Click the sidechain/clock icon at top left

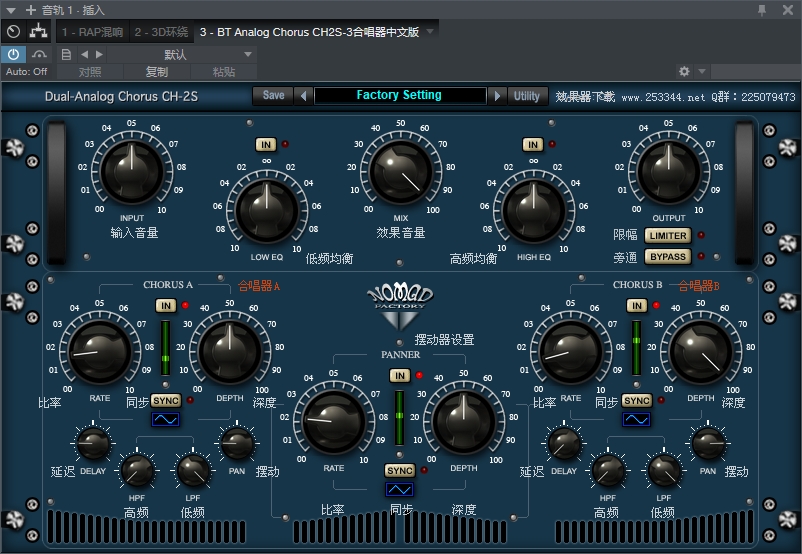click(13, 32)
